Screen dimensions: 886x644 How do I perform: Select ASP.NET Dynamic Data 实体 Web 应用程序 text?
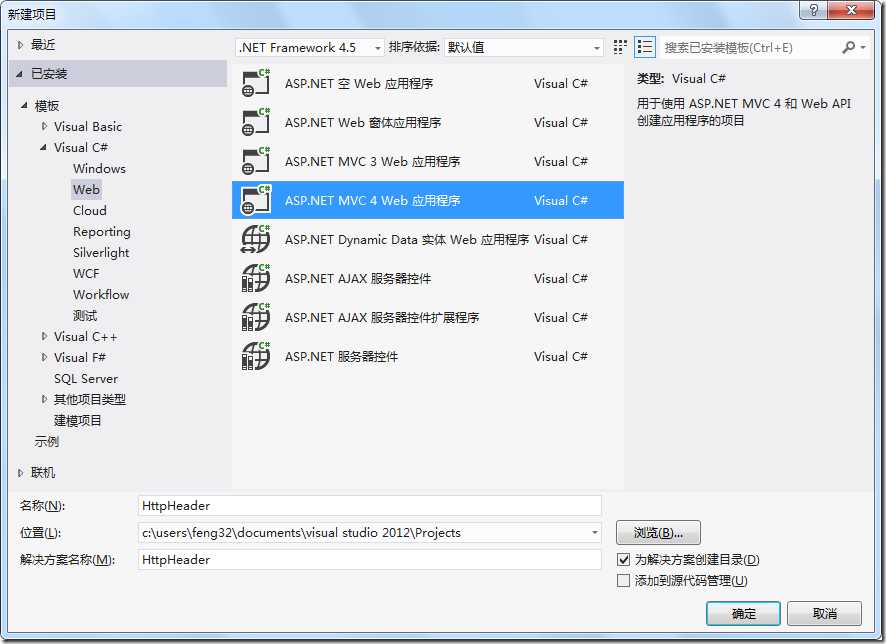tap(407, 240)
